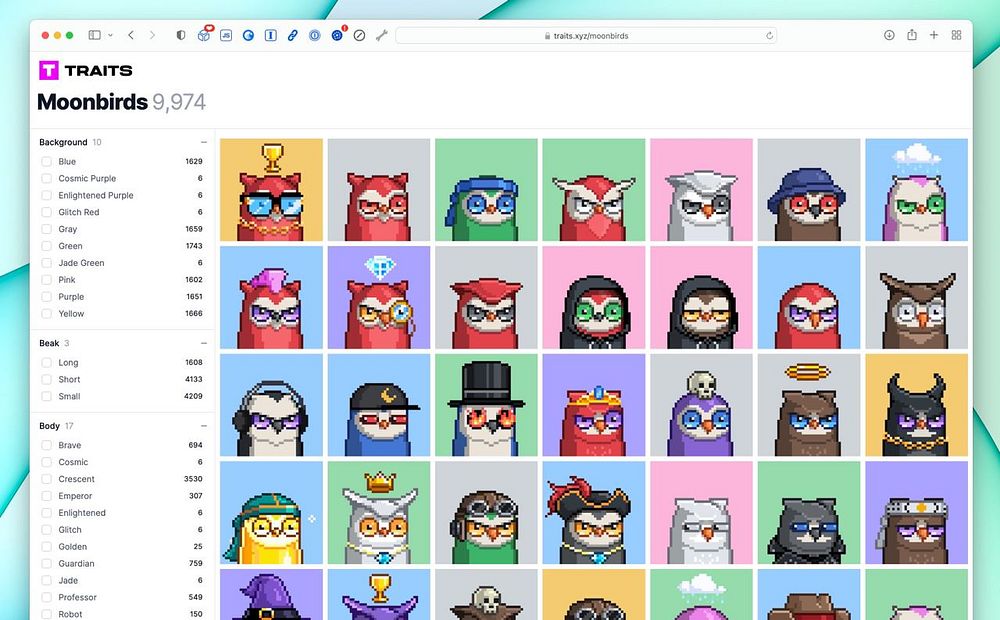Click the Moonbirds collection title
The width and height of the screenshot is (1000, 620).
point(92,102)
